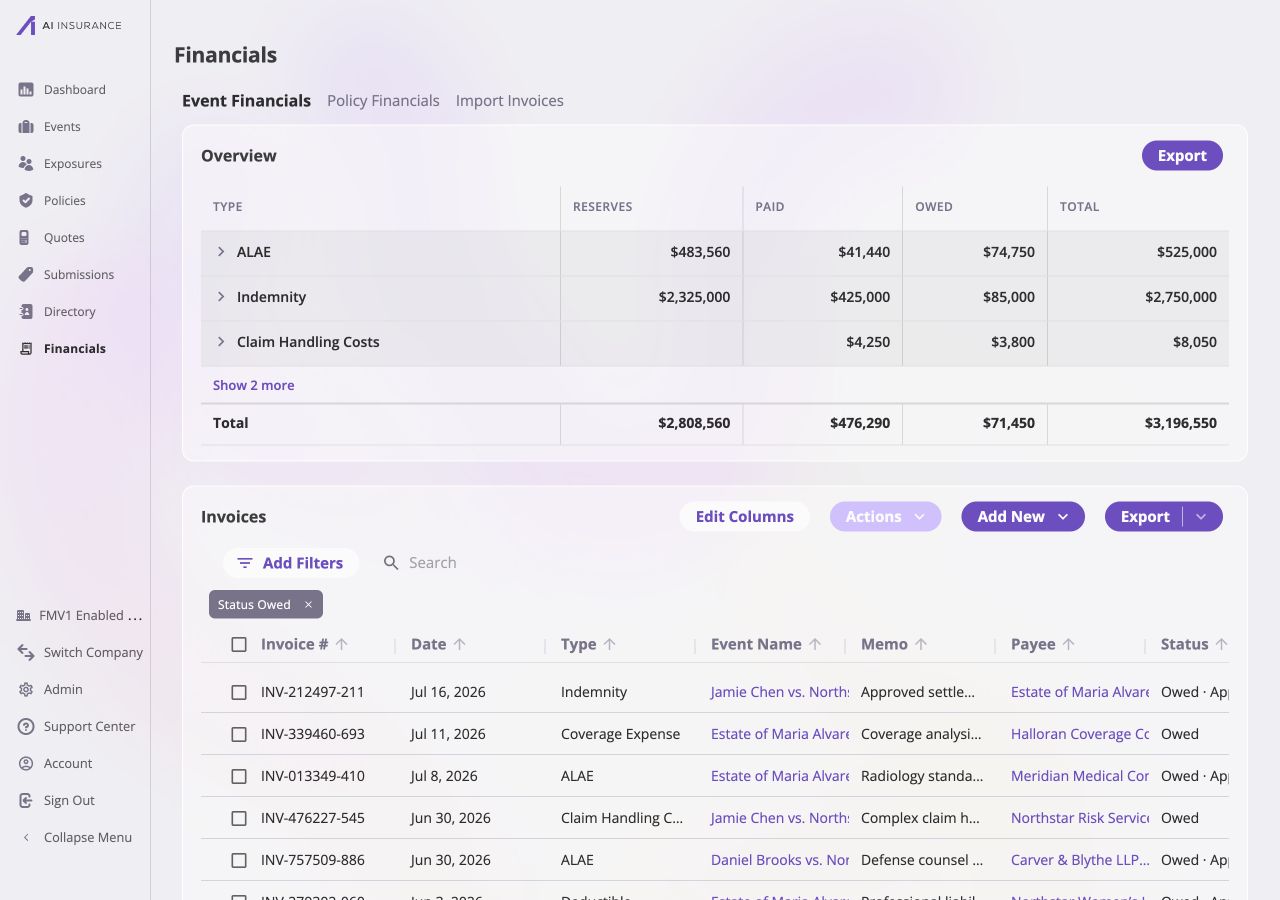Click the Coverage Expense type cell
Image resolution: width=1280 pixels, height=900 pixels.
pyautogui.click(x=621, y=734)
